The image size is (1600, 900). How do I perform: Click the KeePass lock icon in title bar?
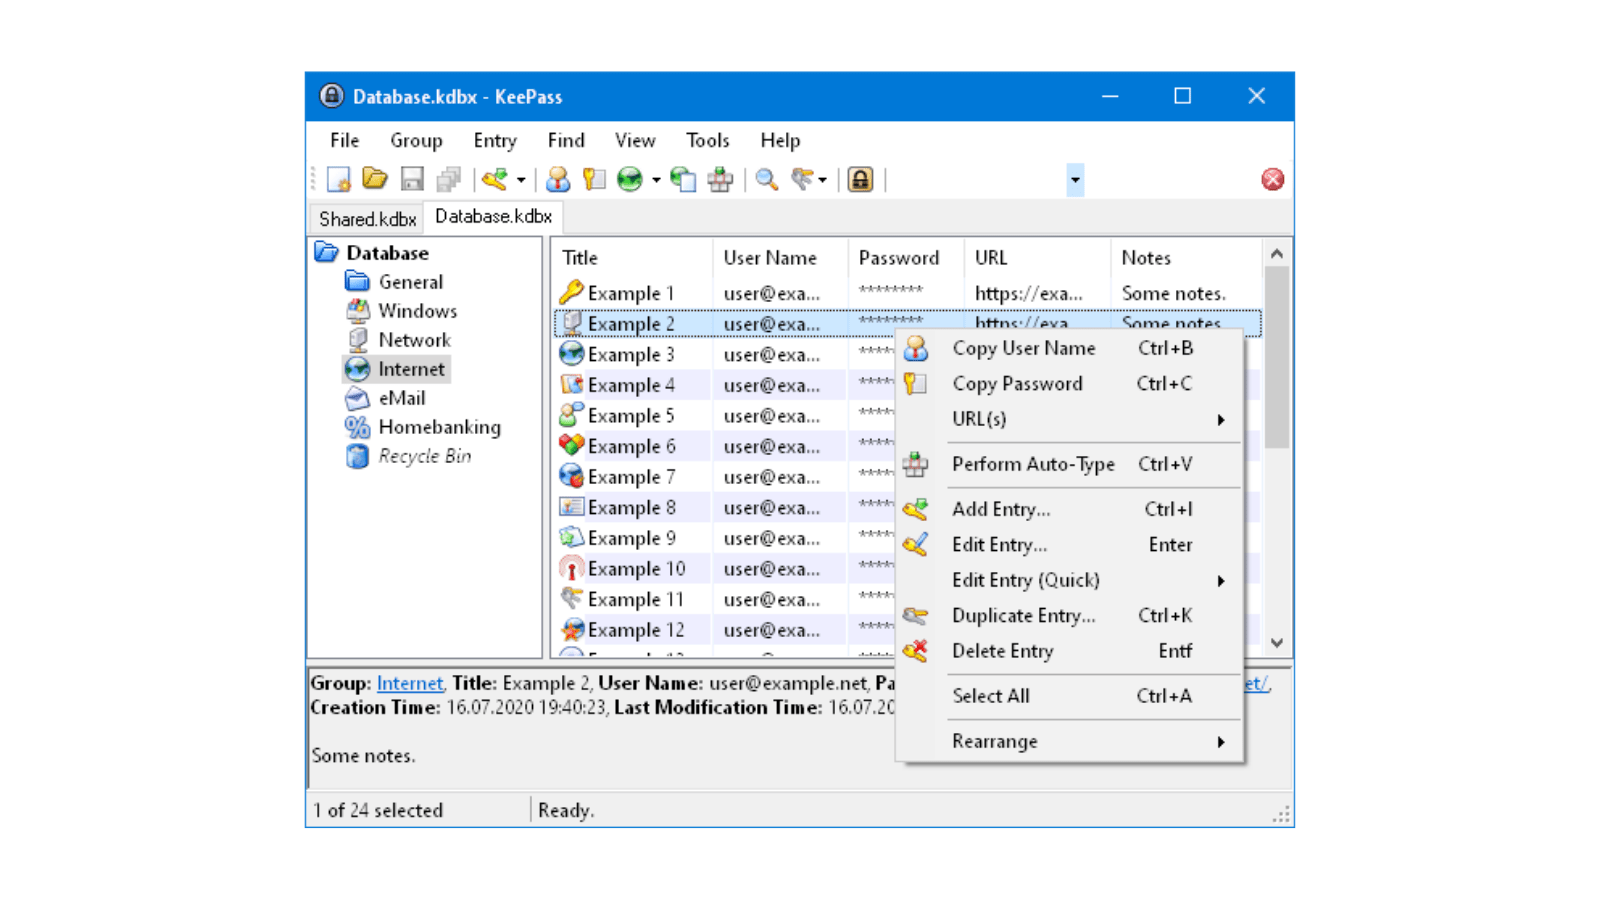pyautogui.click(x=331, y=96)
